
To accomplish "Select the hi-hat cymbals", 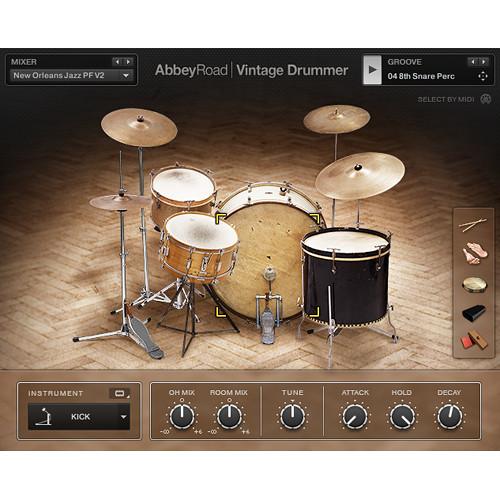I will pos(120,202).
